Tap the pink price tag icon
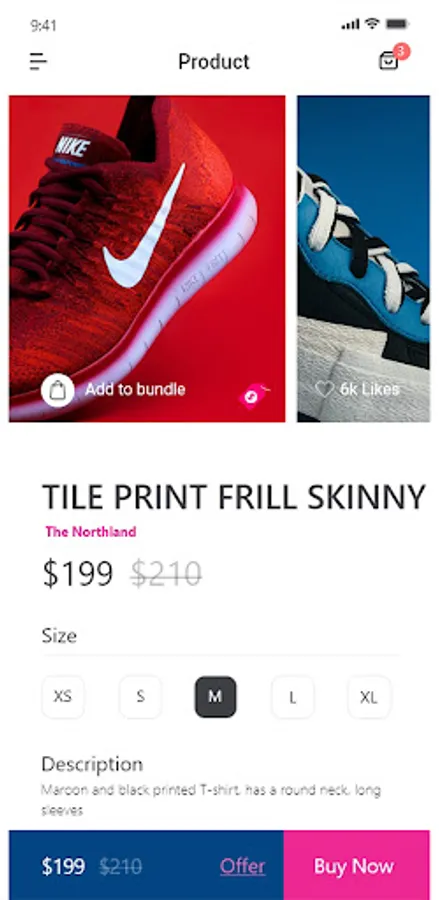The height and width of the screenshot is (900, 439). 253,395
